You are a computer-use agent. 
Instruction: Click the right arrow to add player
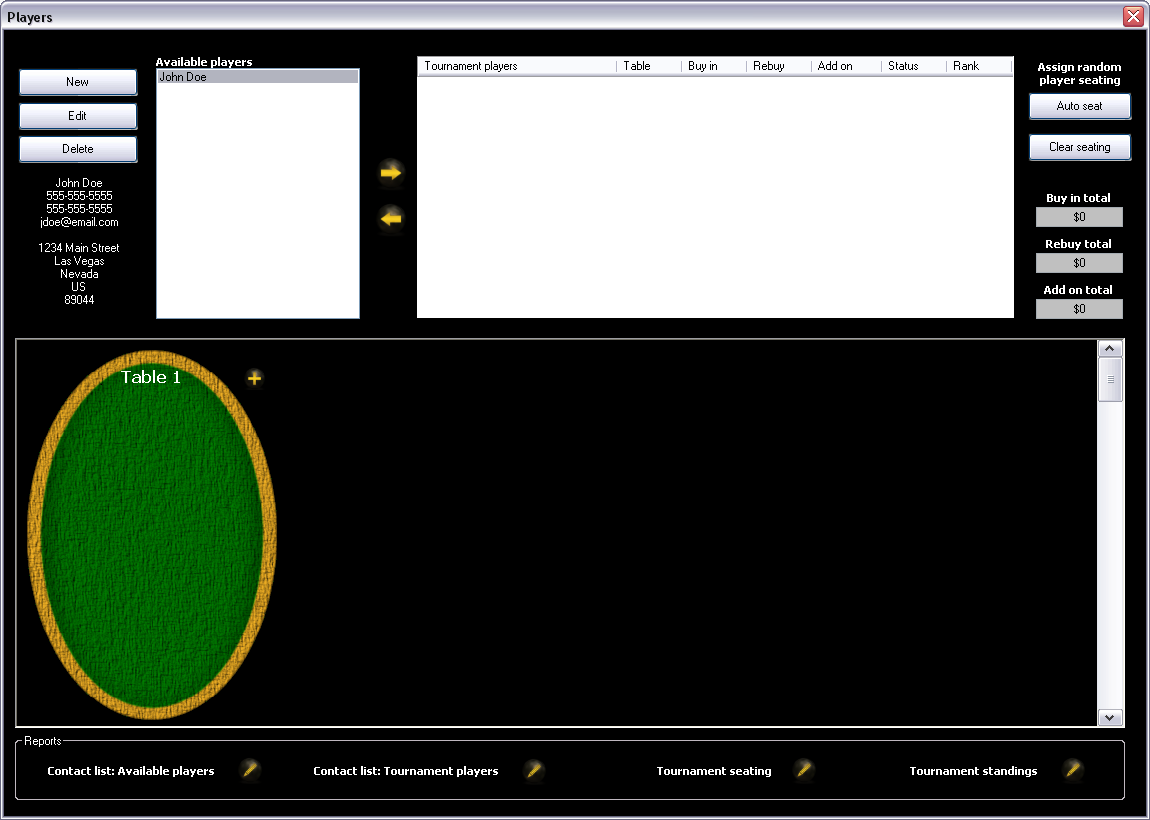coord(391,173)
